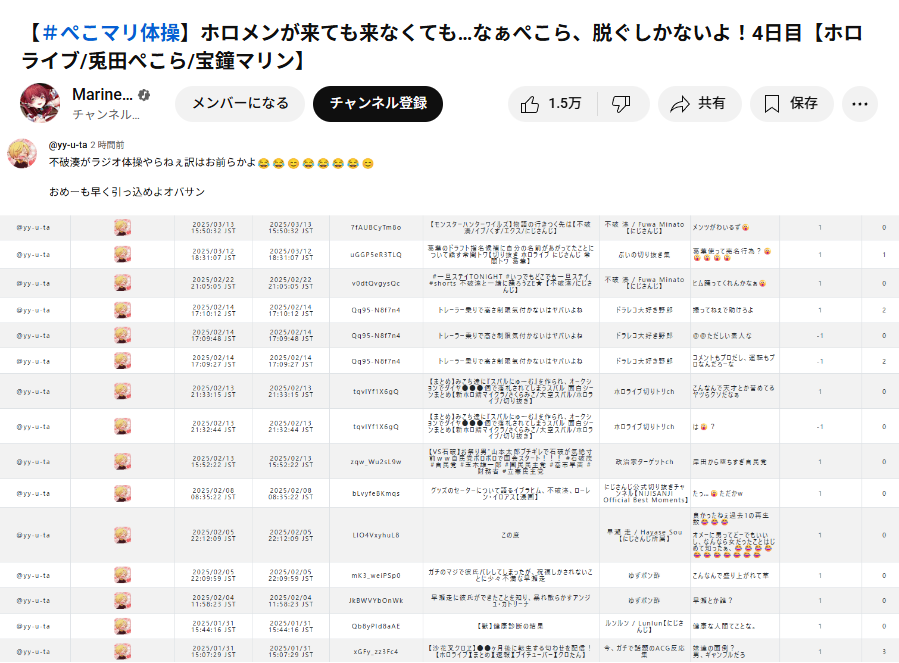Select video ID v0dtQvgysQc cell
The image size is (899, 663).
coord(376,283)
